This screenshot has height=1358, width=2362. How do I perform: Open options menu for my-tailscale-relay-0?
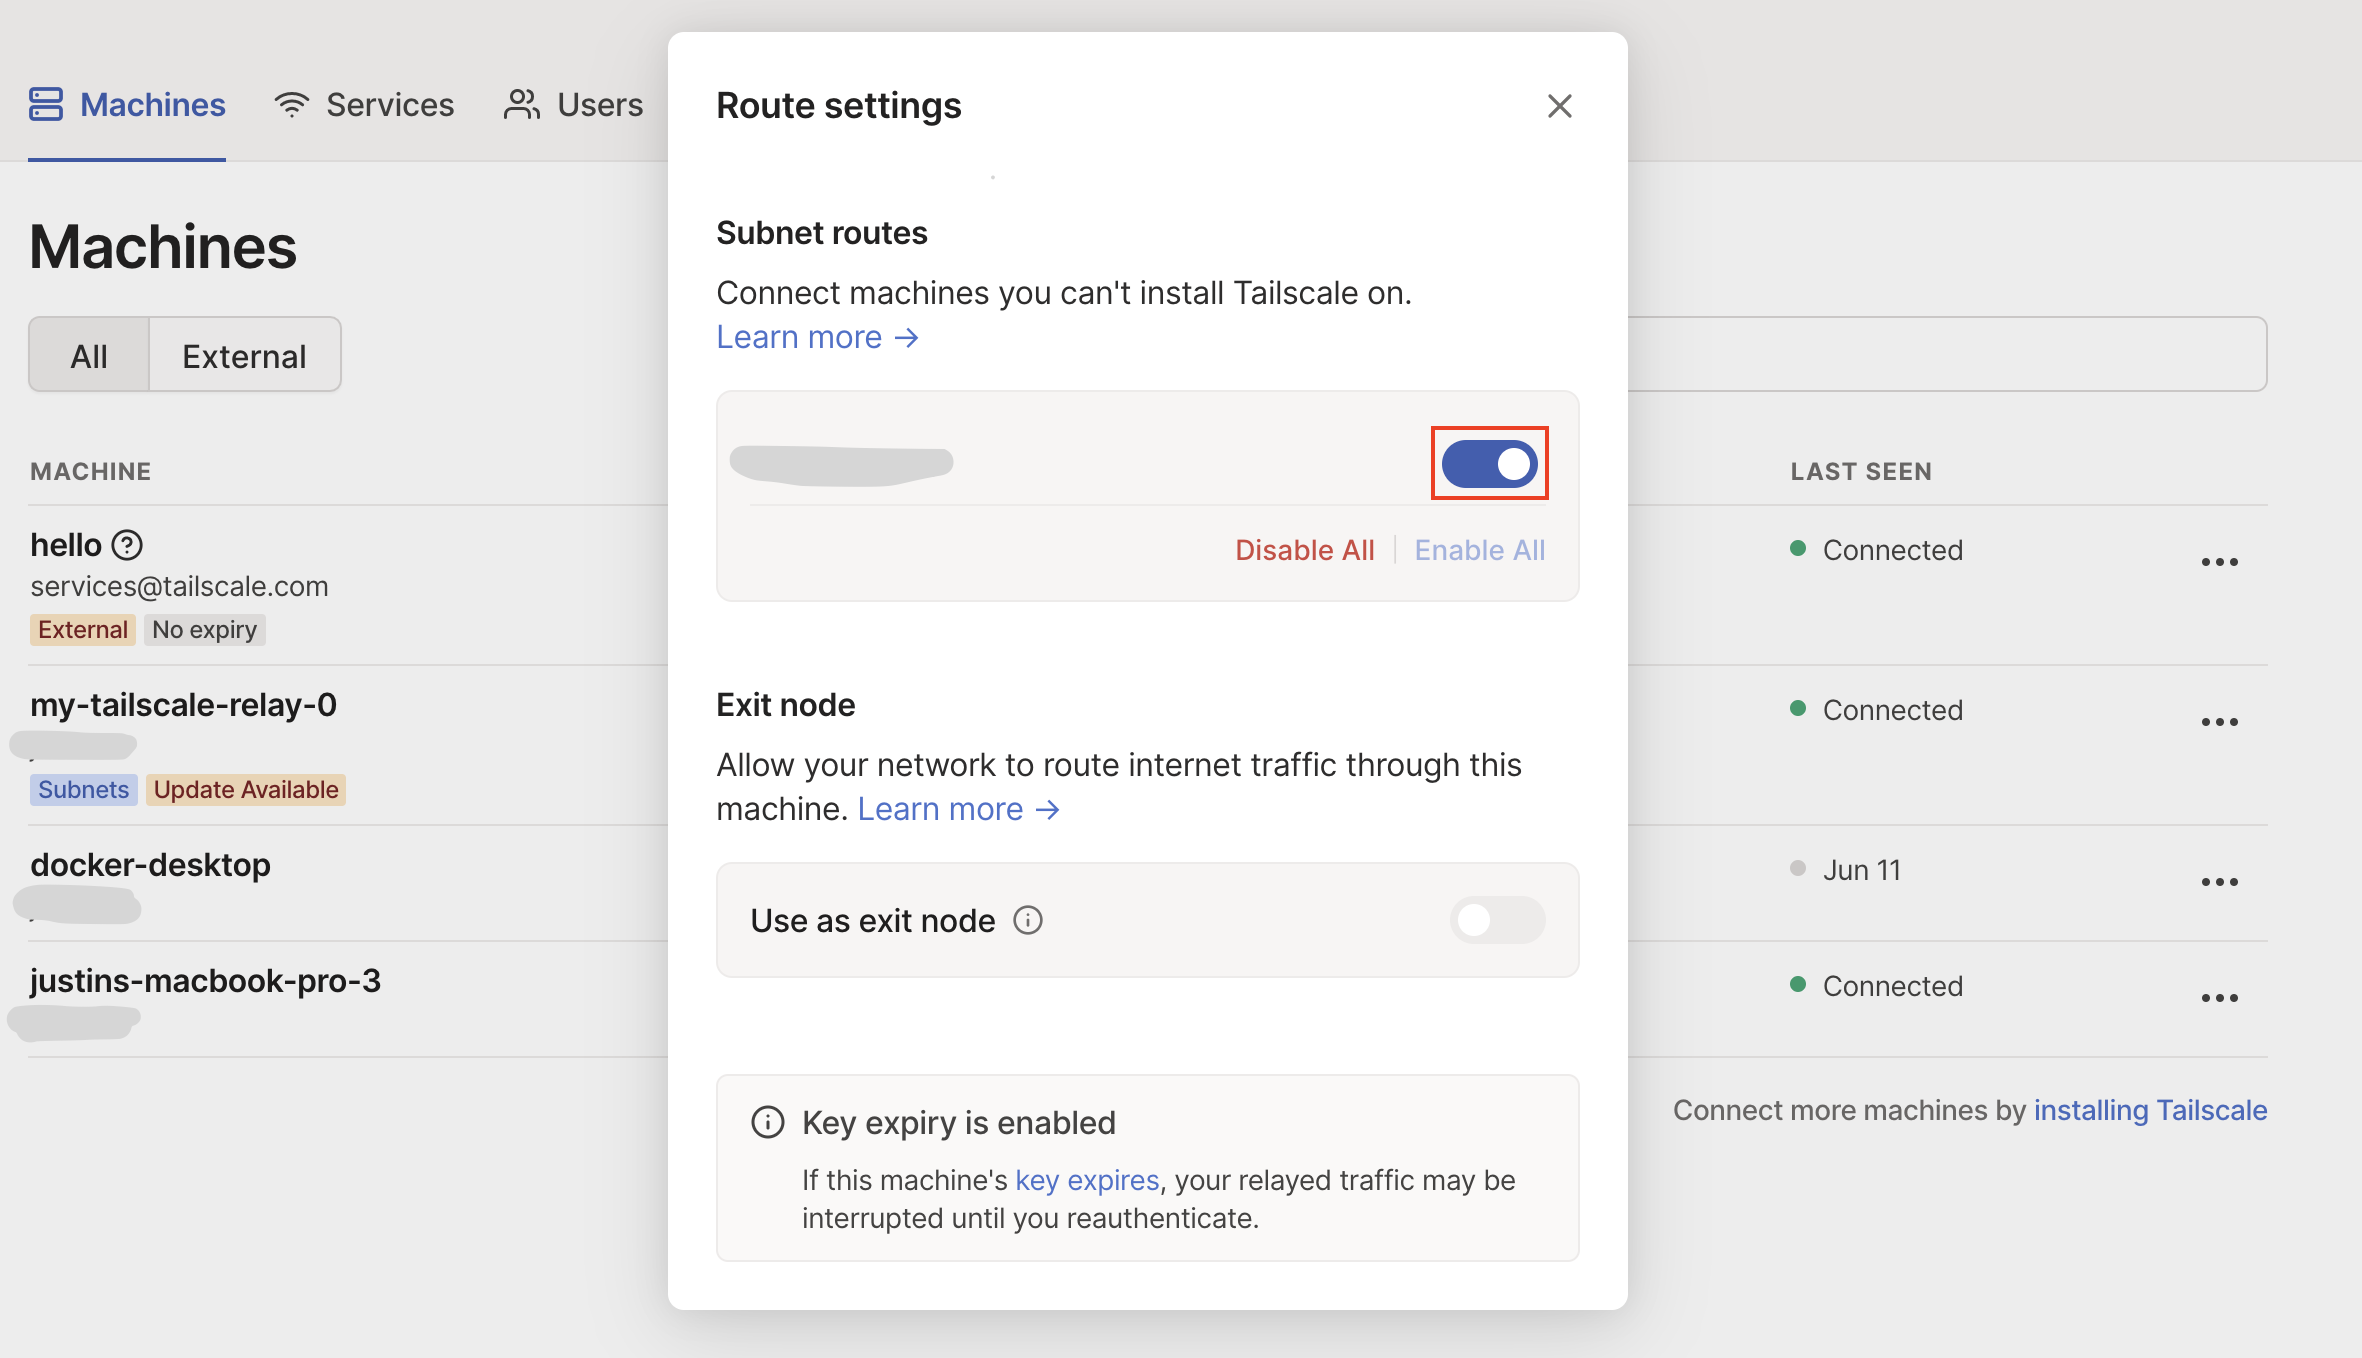click(x=2219, y=722)
